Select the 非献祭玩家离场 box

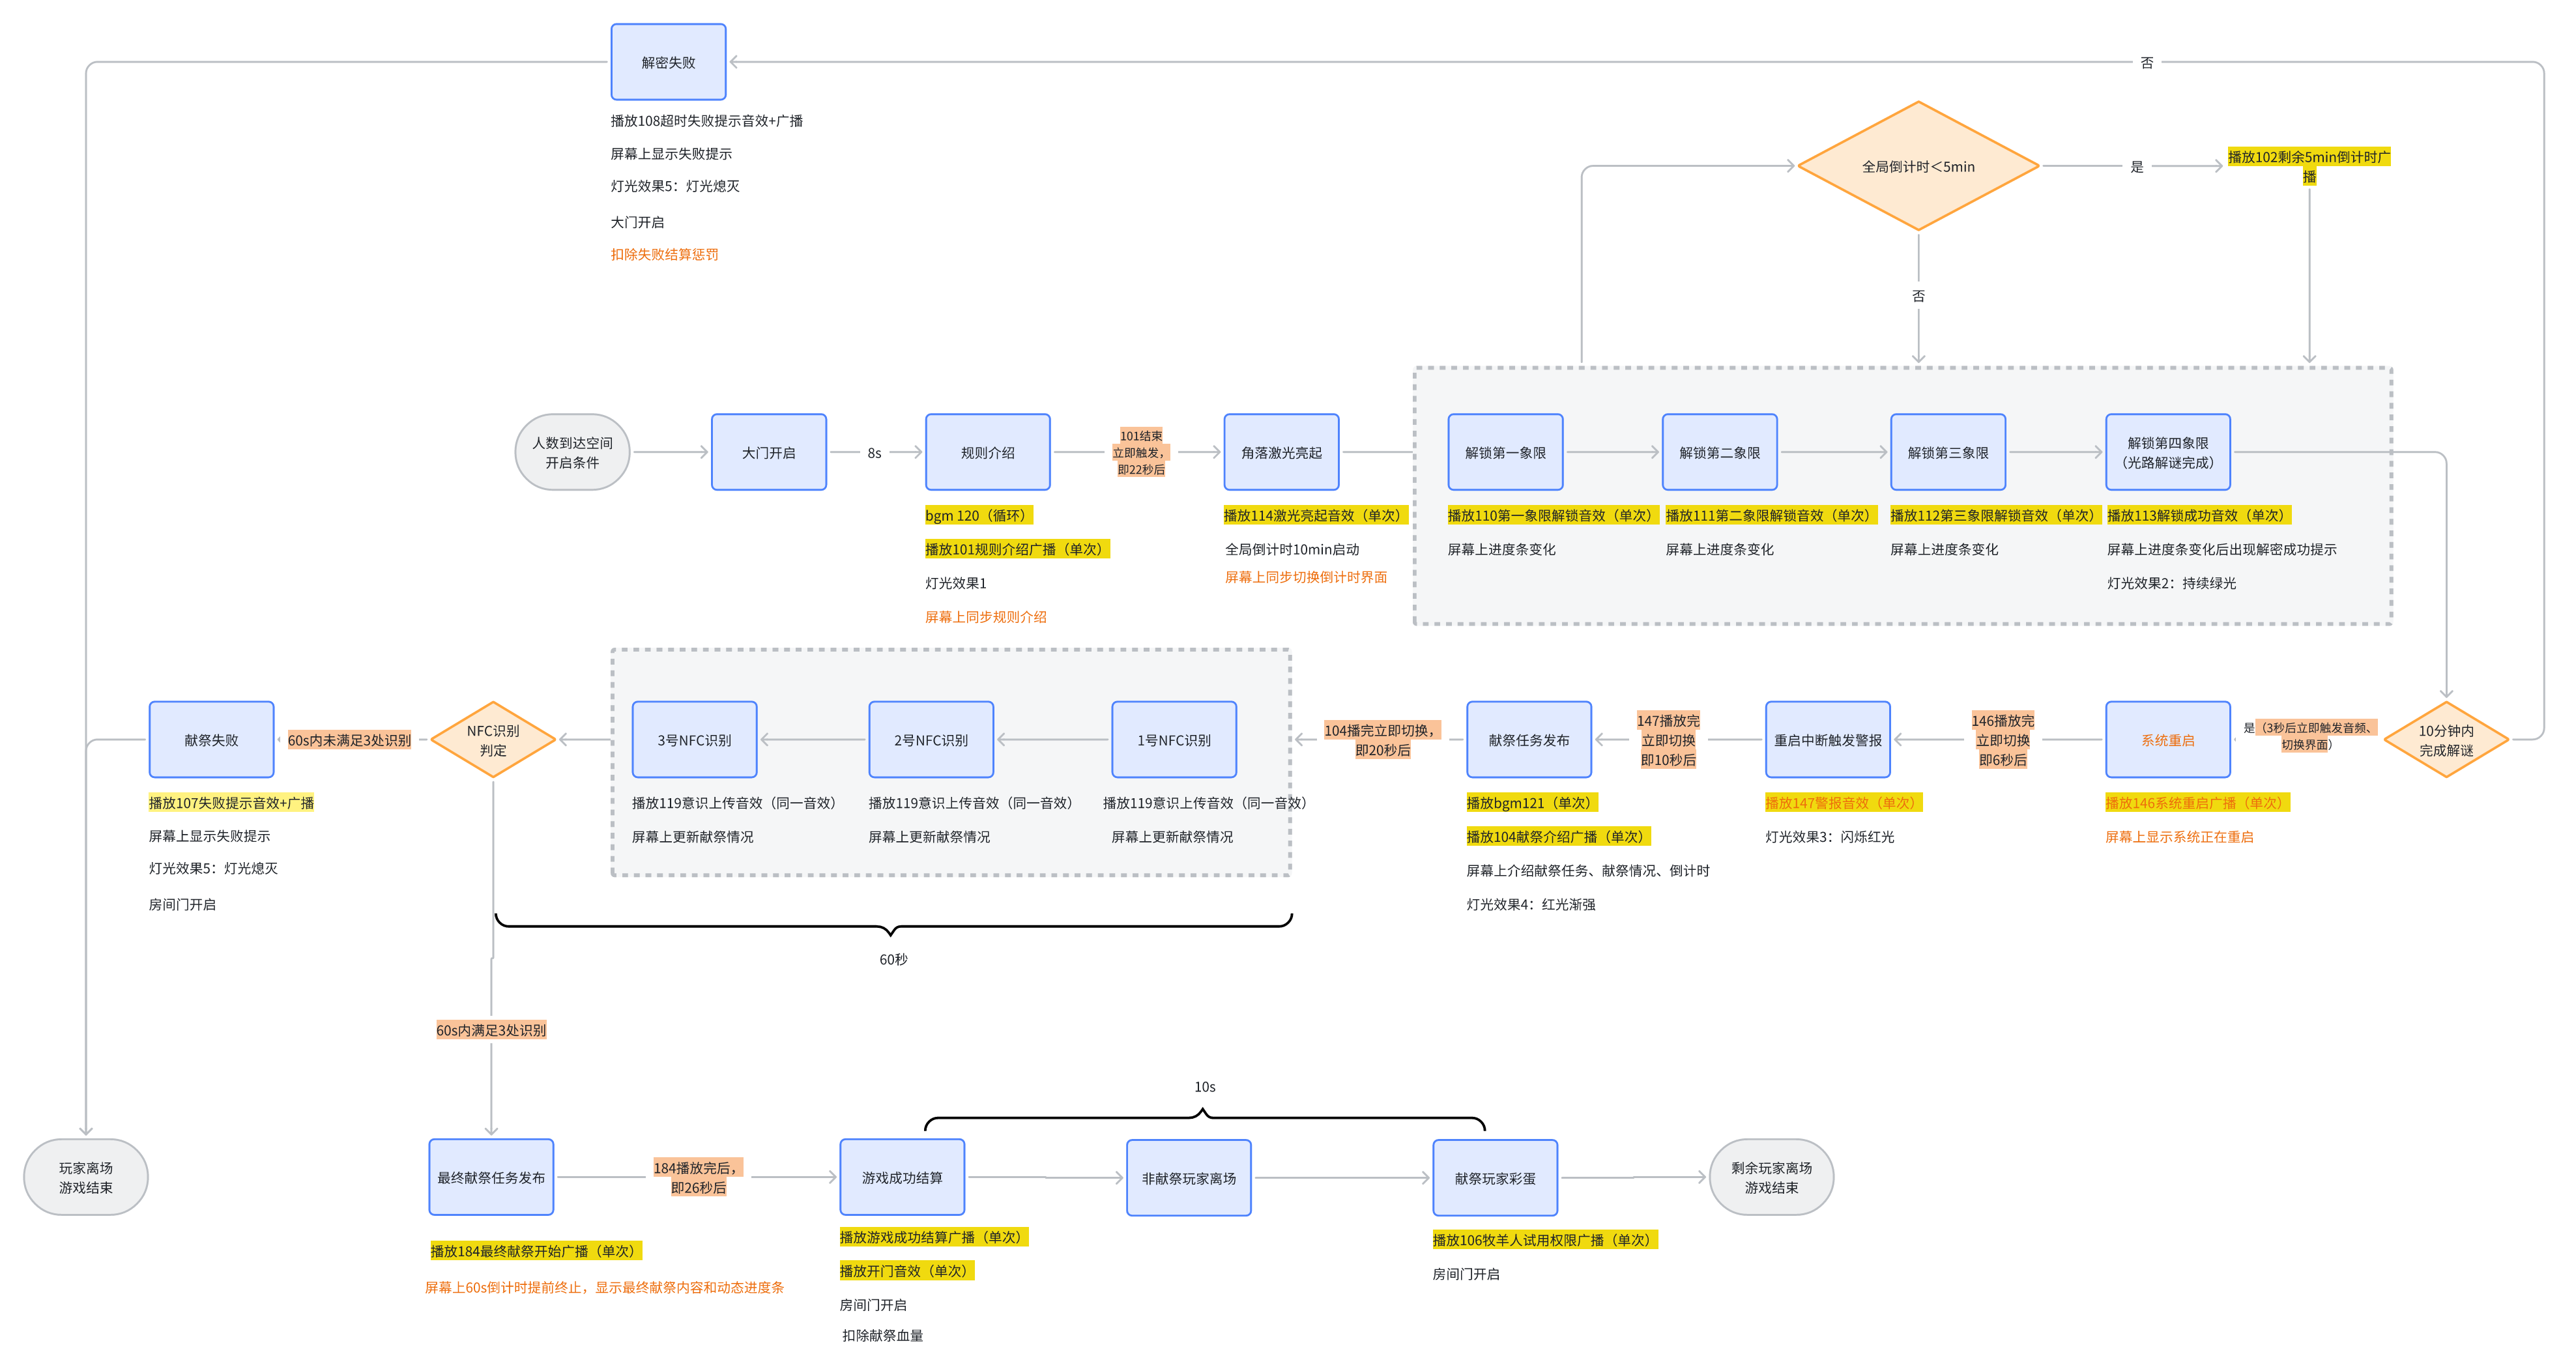pos(1189,1178)
